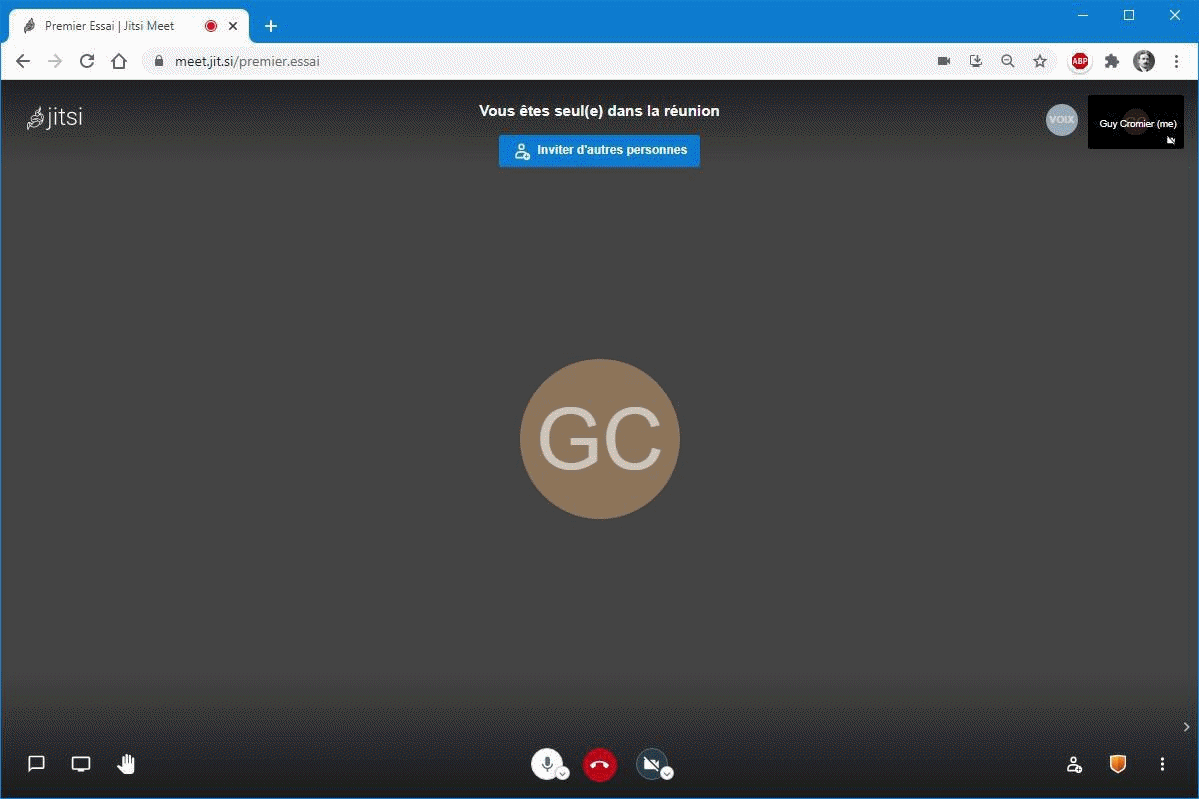Viewport: 1199px width, 799px height.
Task: View site security lock info
Action: pyautogui.click(x=158, y=61)
